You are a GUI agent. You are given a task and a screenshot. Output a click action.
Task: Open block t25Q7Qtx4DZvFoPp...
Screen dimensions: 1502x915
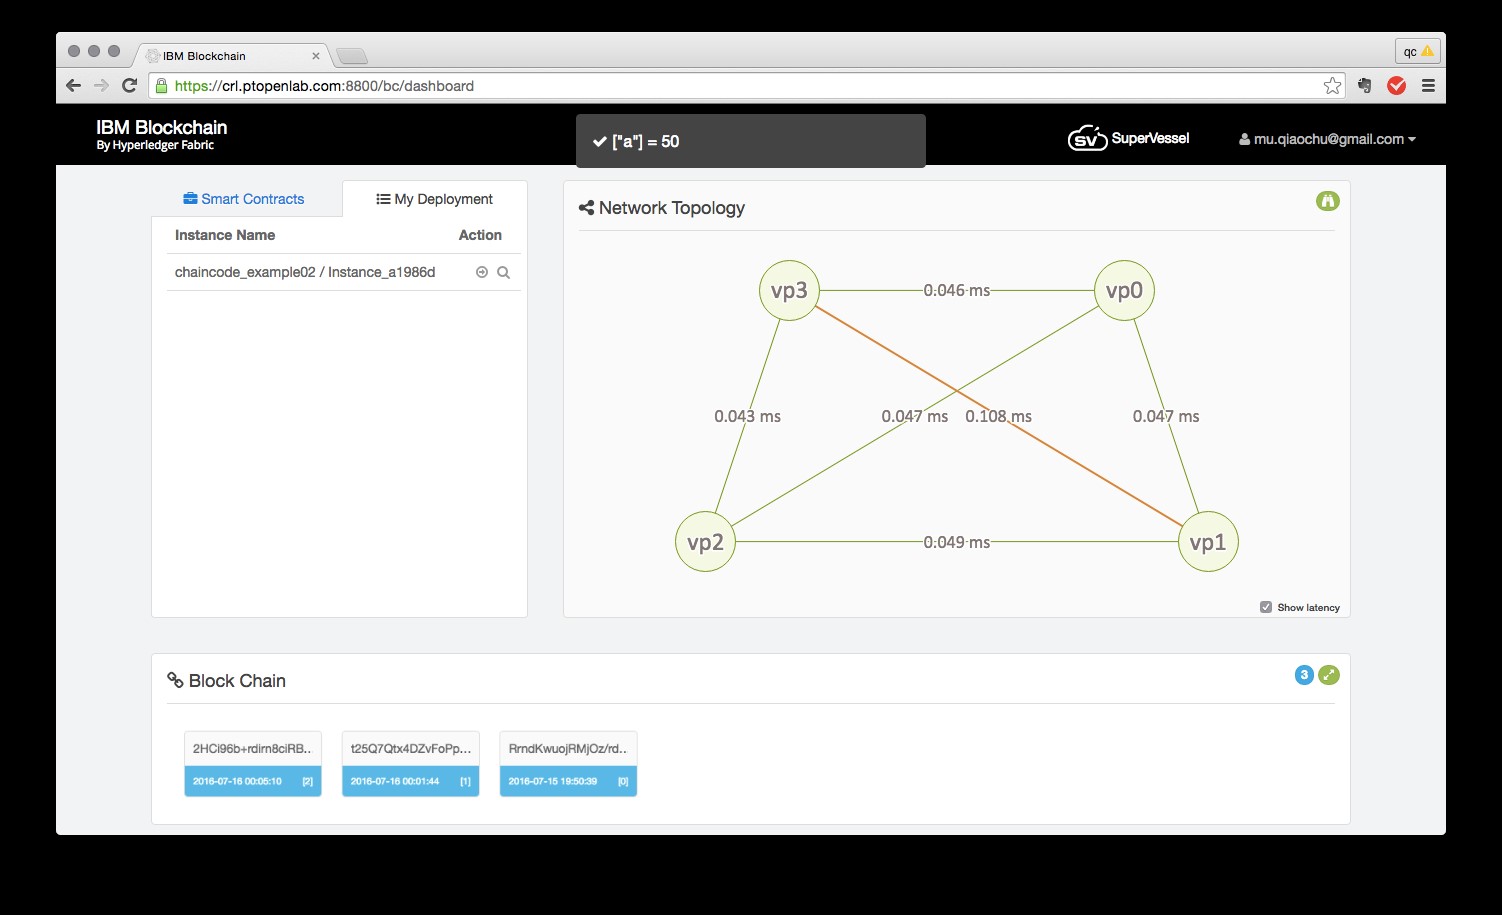(411, 764)
